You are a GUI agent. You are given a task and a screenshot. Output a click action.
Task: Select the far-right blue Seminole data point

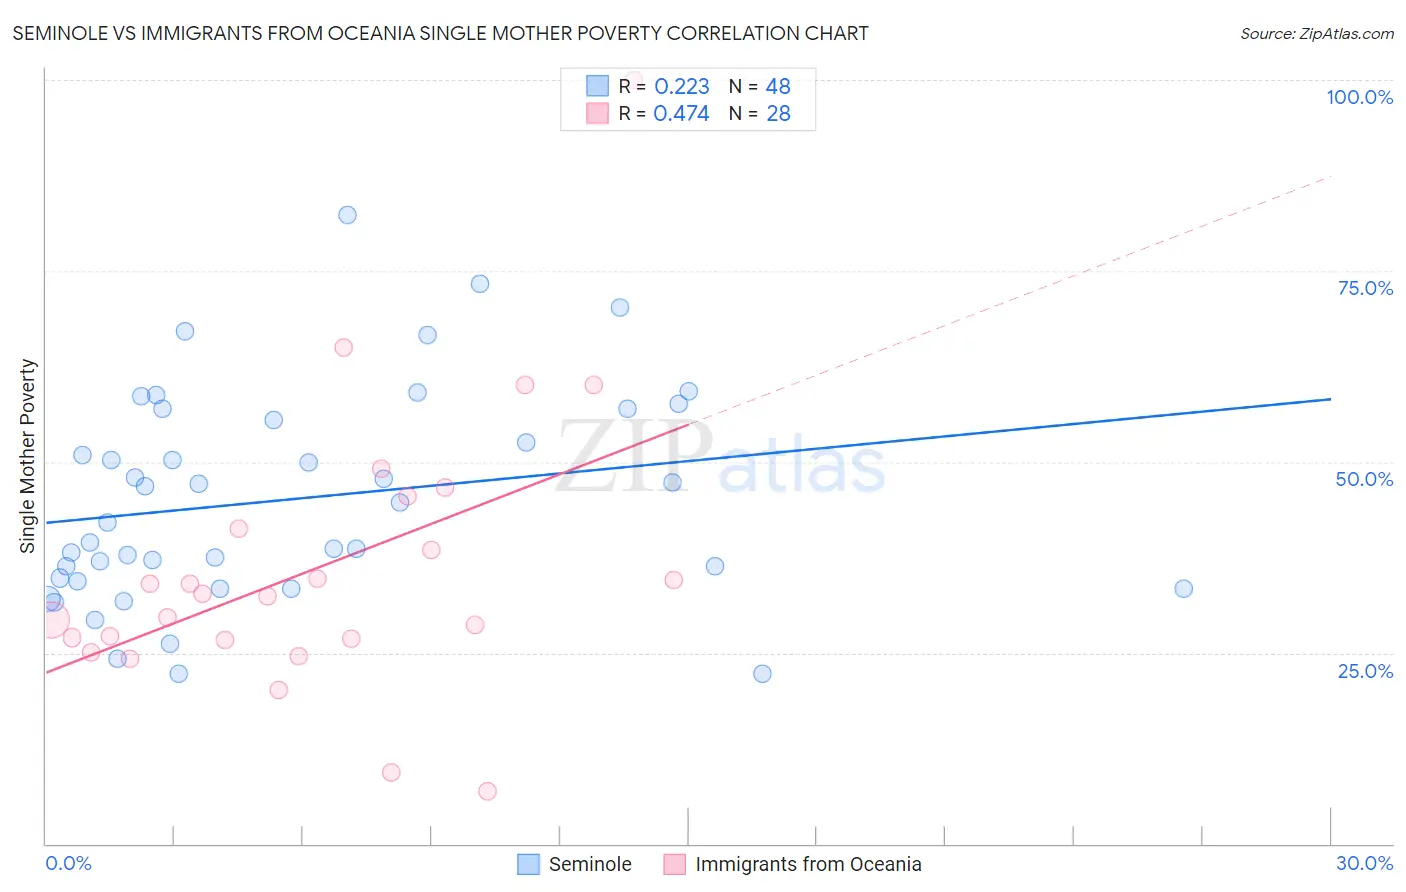pyautogui.click(x=1183, y=589)
